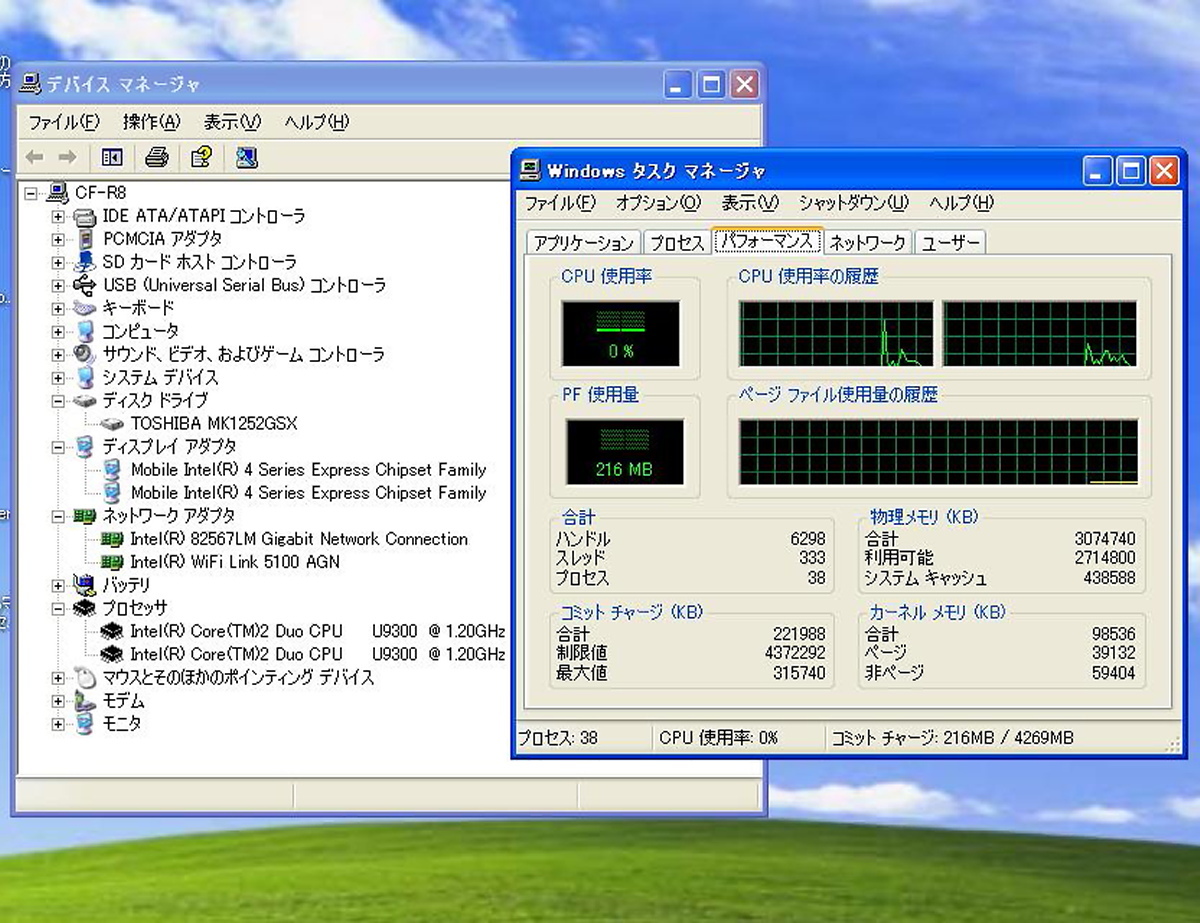The width and height of the screenshot is (1200, 923).
Task: Open the Task Manager 表示(V) menu
Action: pyautogui.click(x=750, y=203)
